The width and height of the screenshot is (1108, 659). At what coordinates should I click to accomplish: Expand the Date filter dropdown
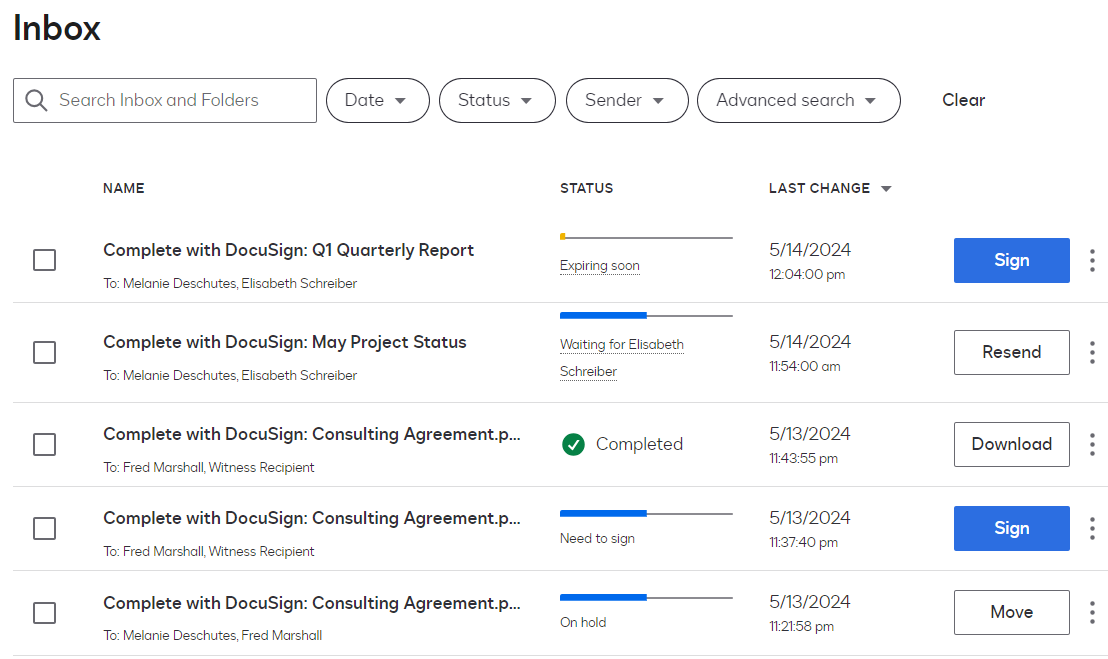click(377, 101)
